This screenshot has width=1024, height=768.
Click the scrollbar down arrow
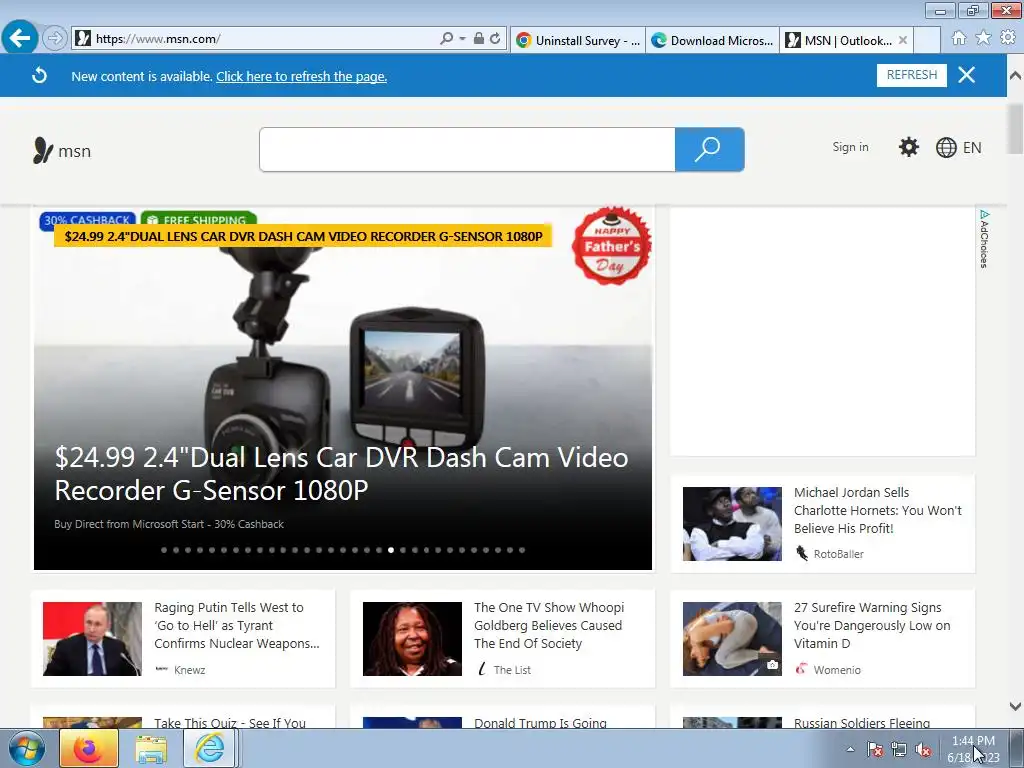pyautogui.click(x=1015, y=706)
